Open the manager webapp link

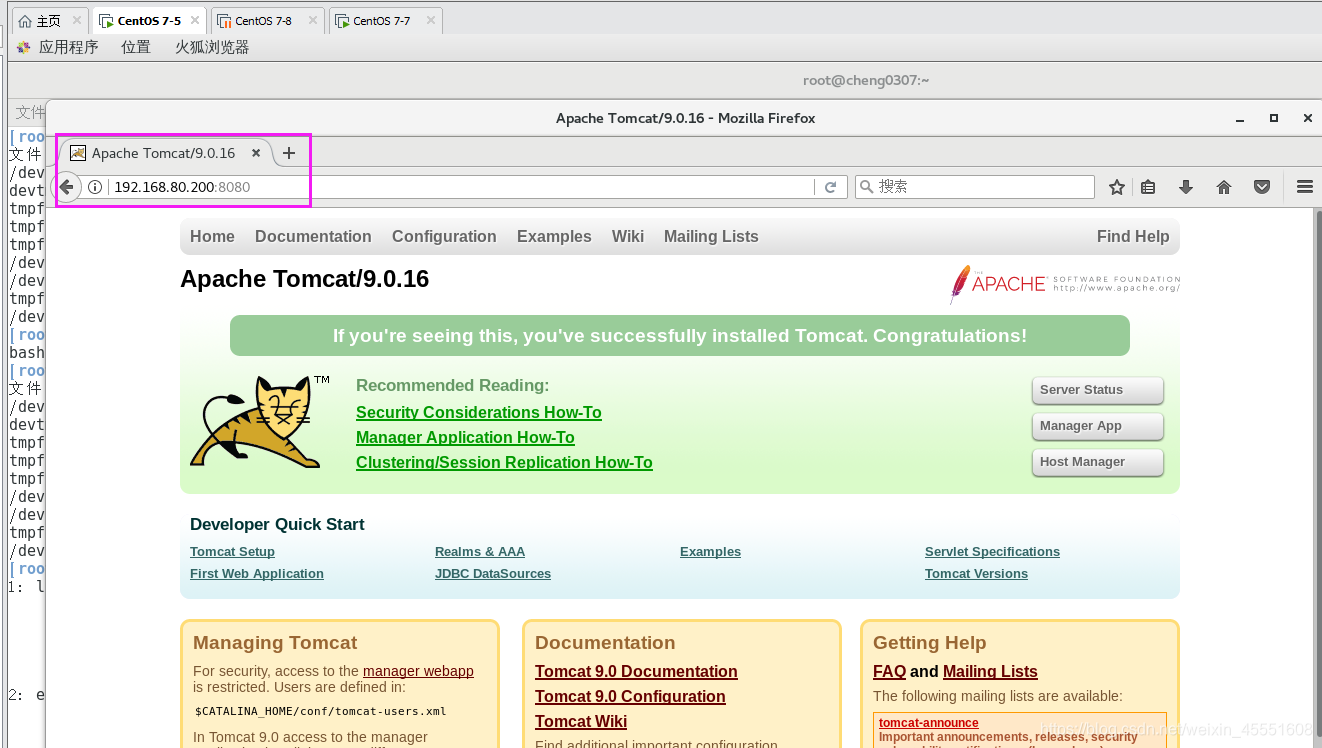coord(418,671)
